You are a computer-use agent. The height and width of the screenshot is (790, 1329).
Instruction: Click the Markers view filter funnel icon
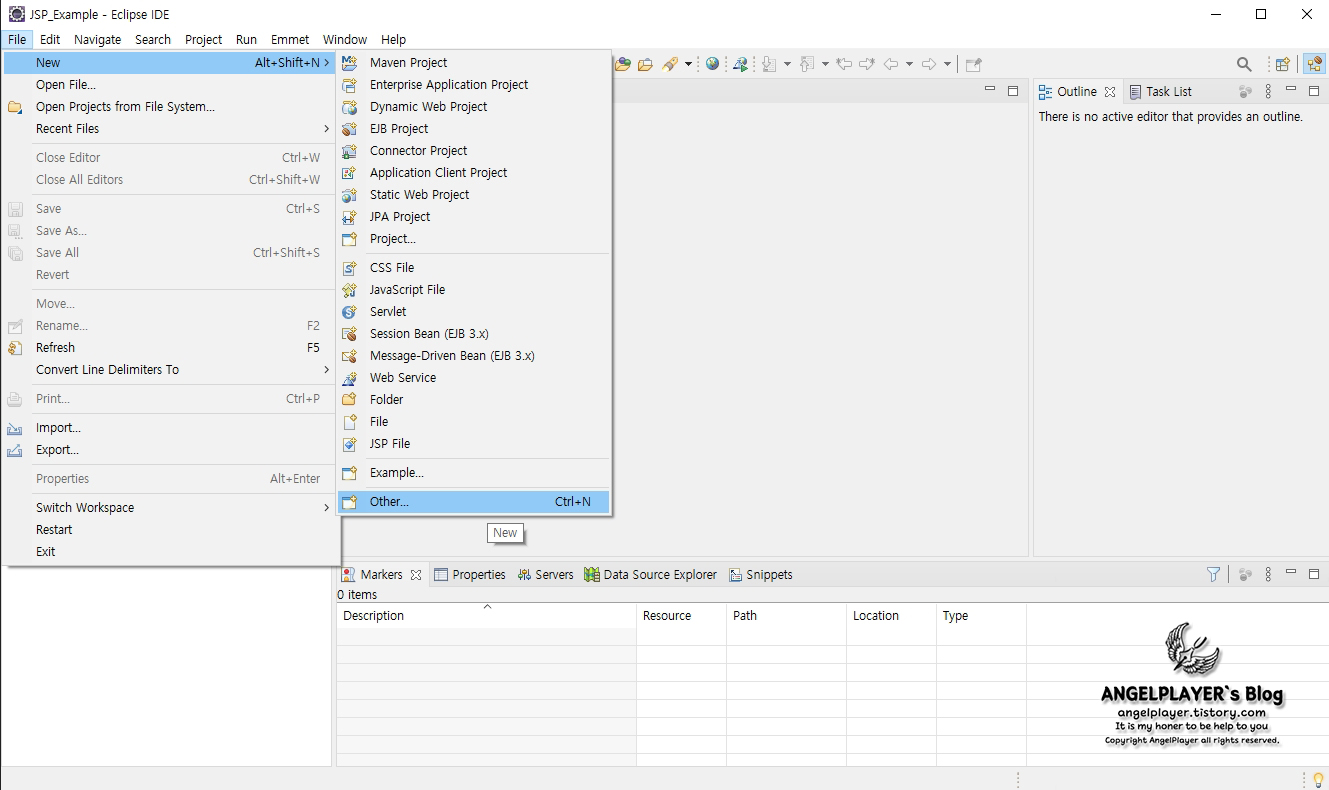coord(1213,574)
